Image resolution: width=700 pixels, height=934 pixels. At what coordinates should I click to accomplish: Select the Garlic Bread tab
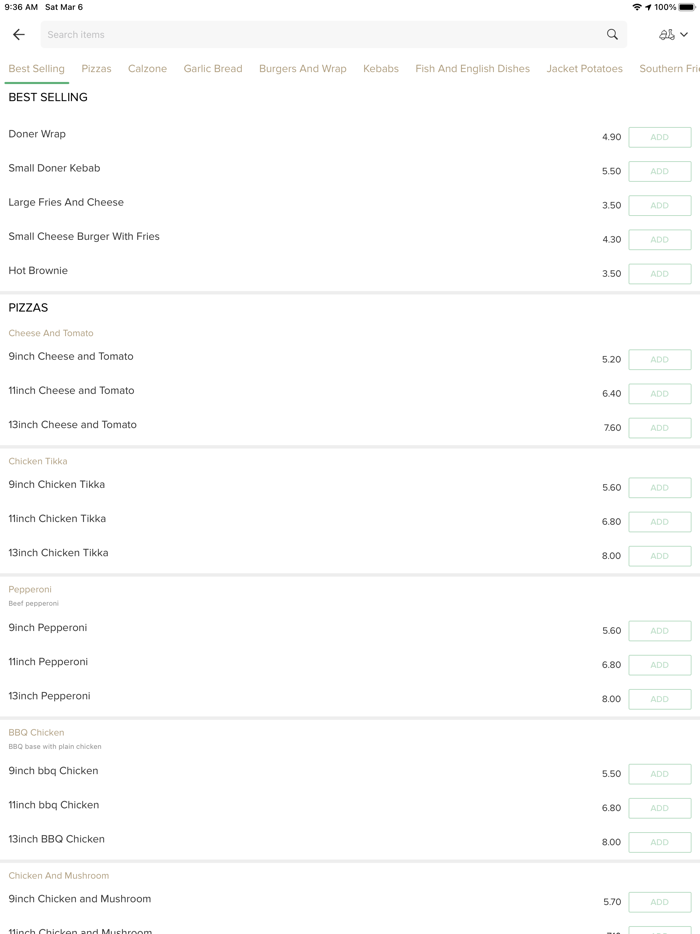point(213,69)
